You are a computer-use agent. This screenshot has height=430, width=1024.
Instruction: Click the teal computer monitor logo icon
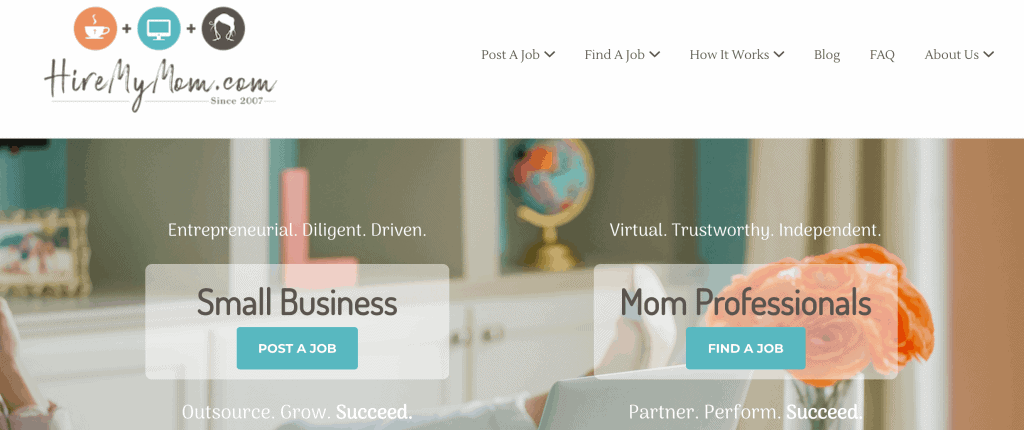tap(159, 28)
